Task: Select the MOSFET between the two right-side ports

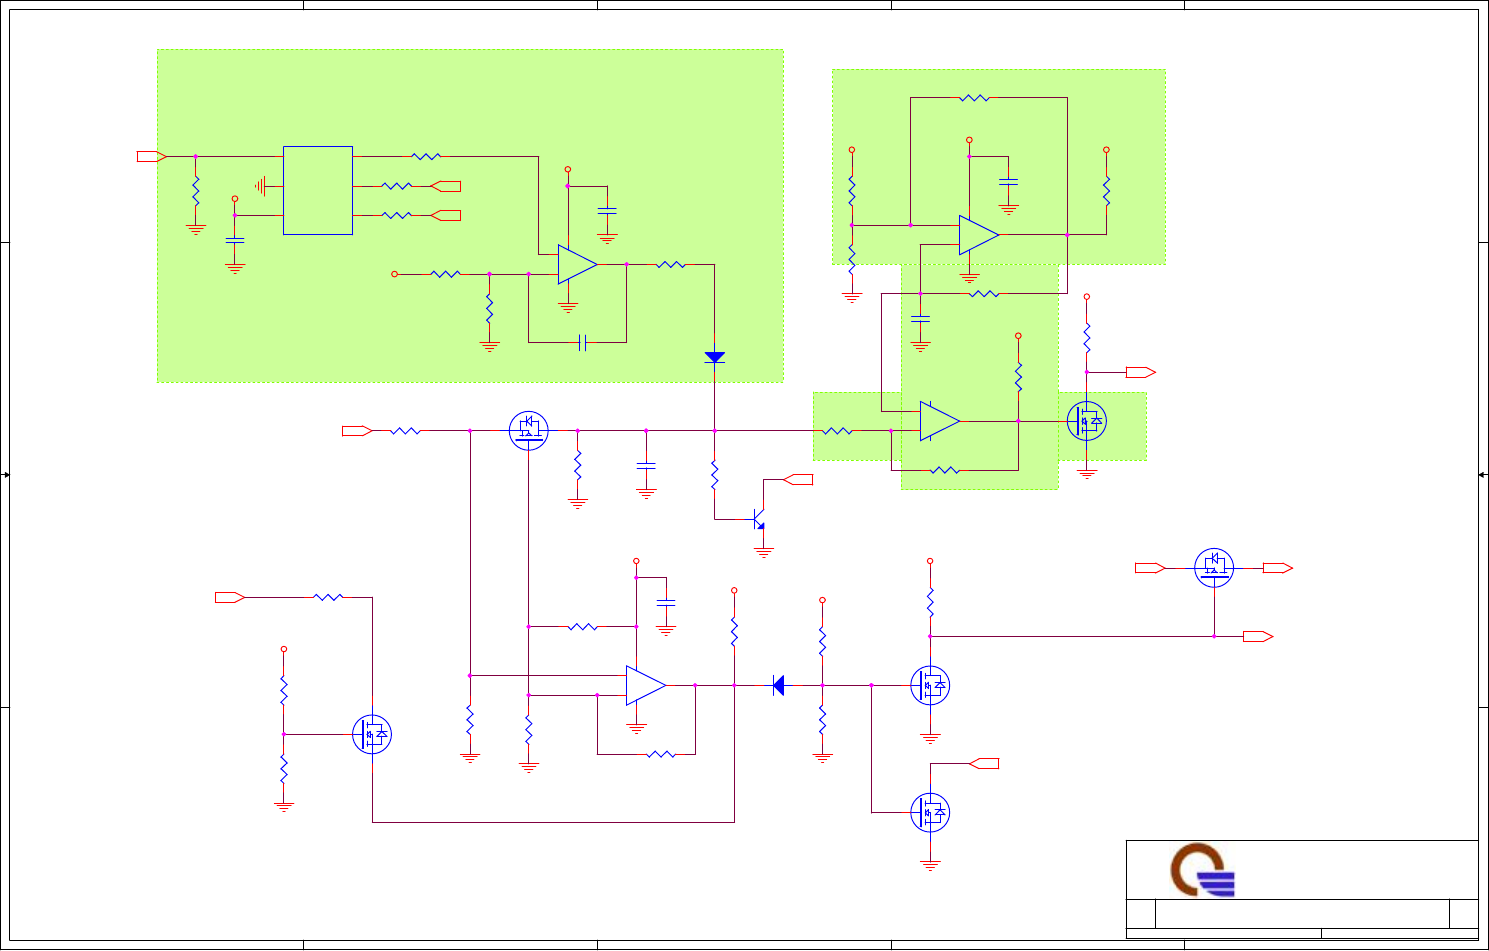Action: click(1214, 568)
